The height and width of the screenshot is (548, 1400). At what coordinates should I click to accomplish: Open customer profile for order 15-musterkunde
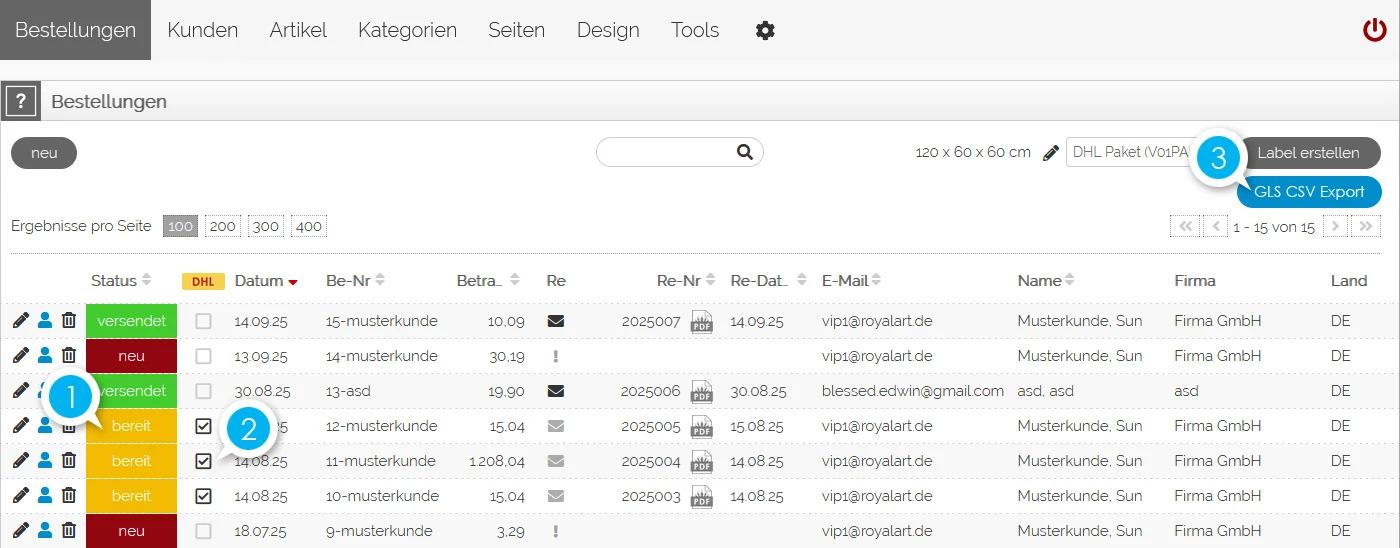45,321
